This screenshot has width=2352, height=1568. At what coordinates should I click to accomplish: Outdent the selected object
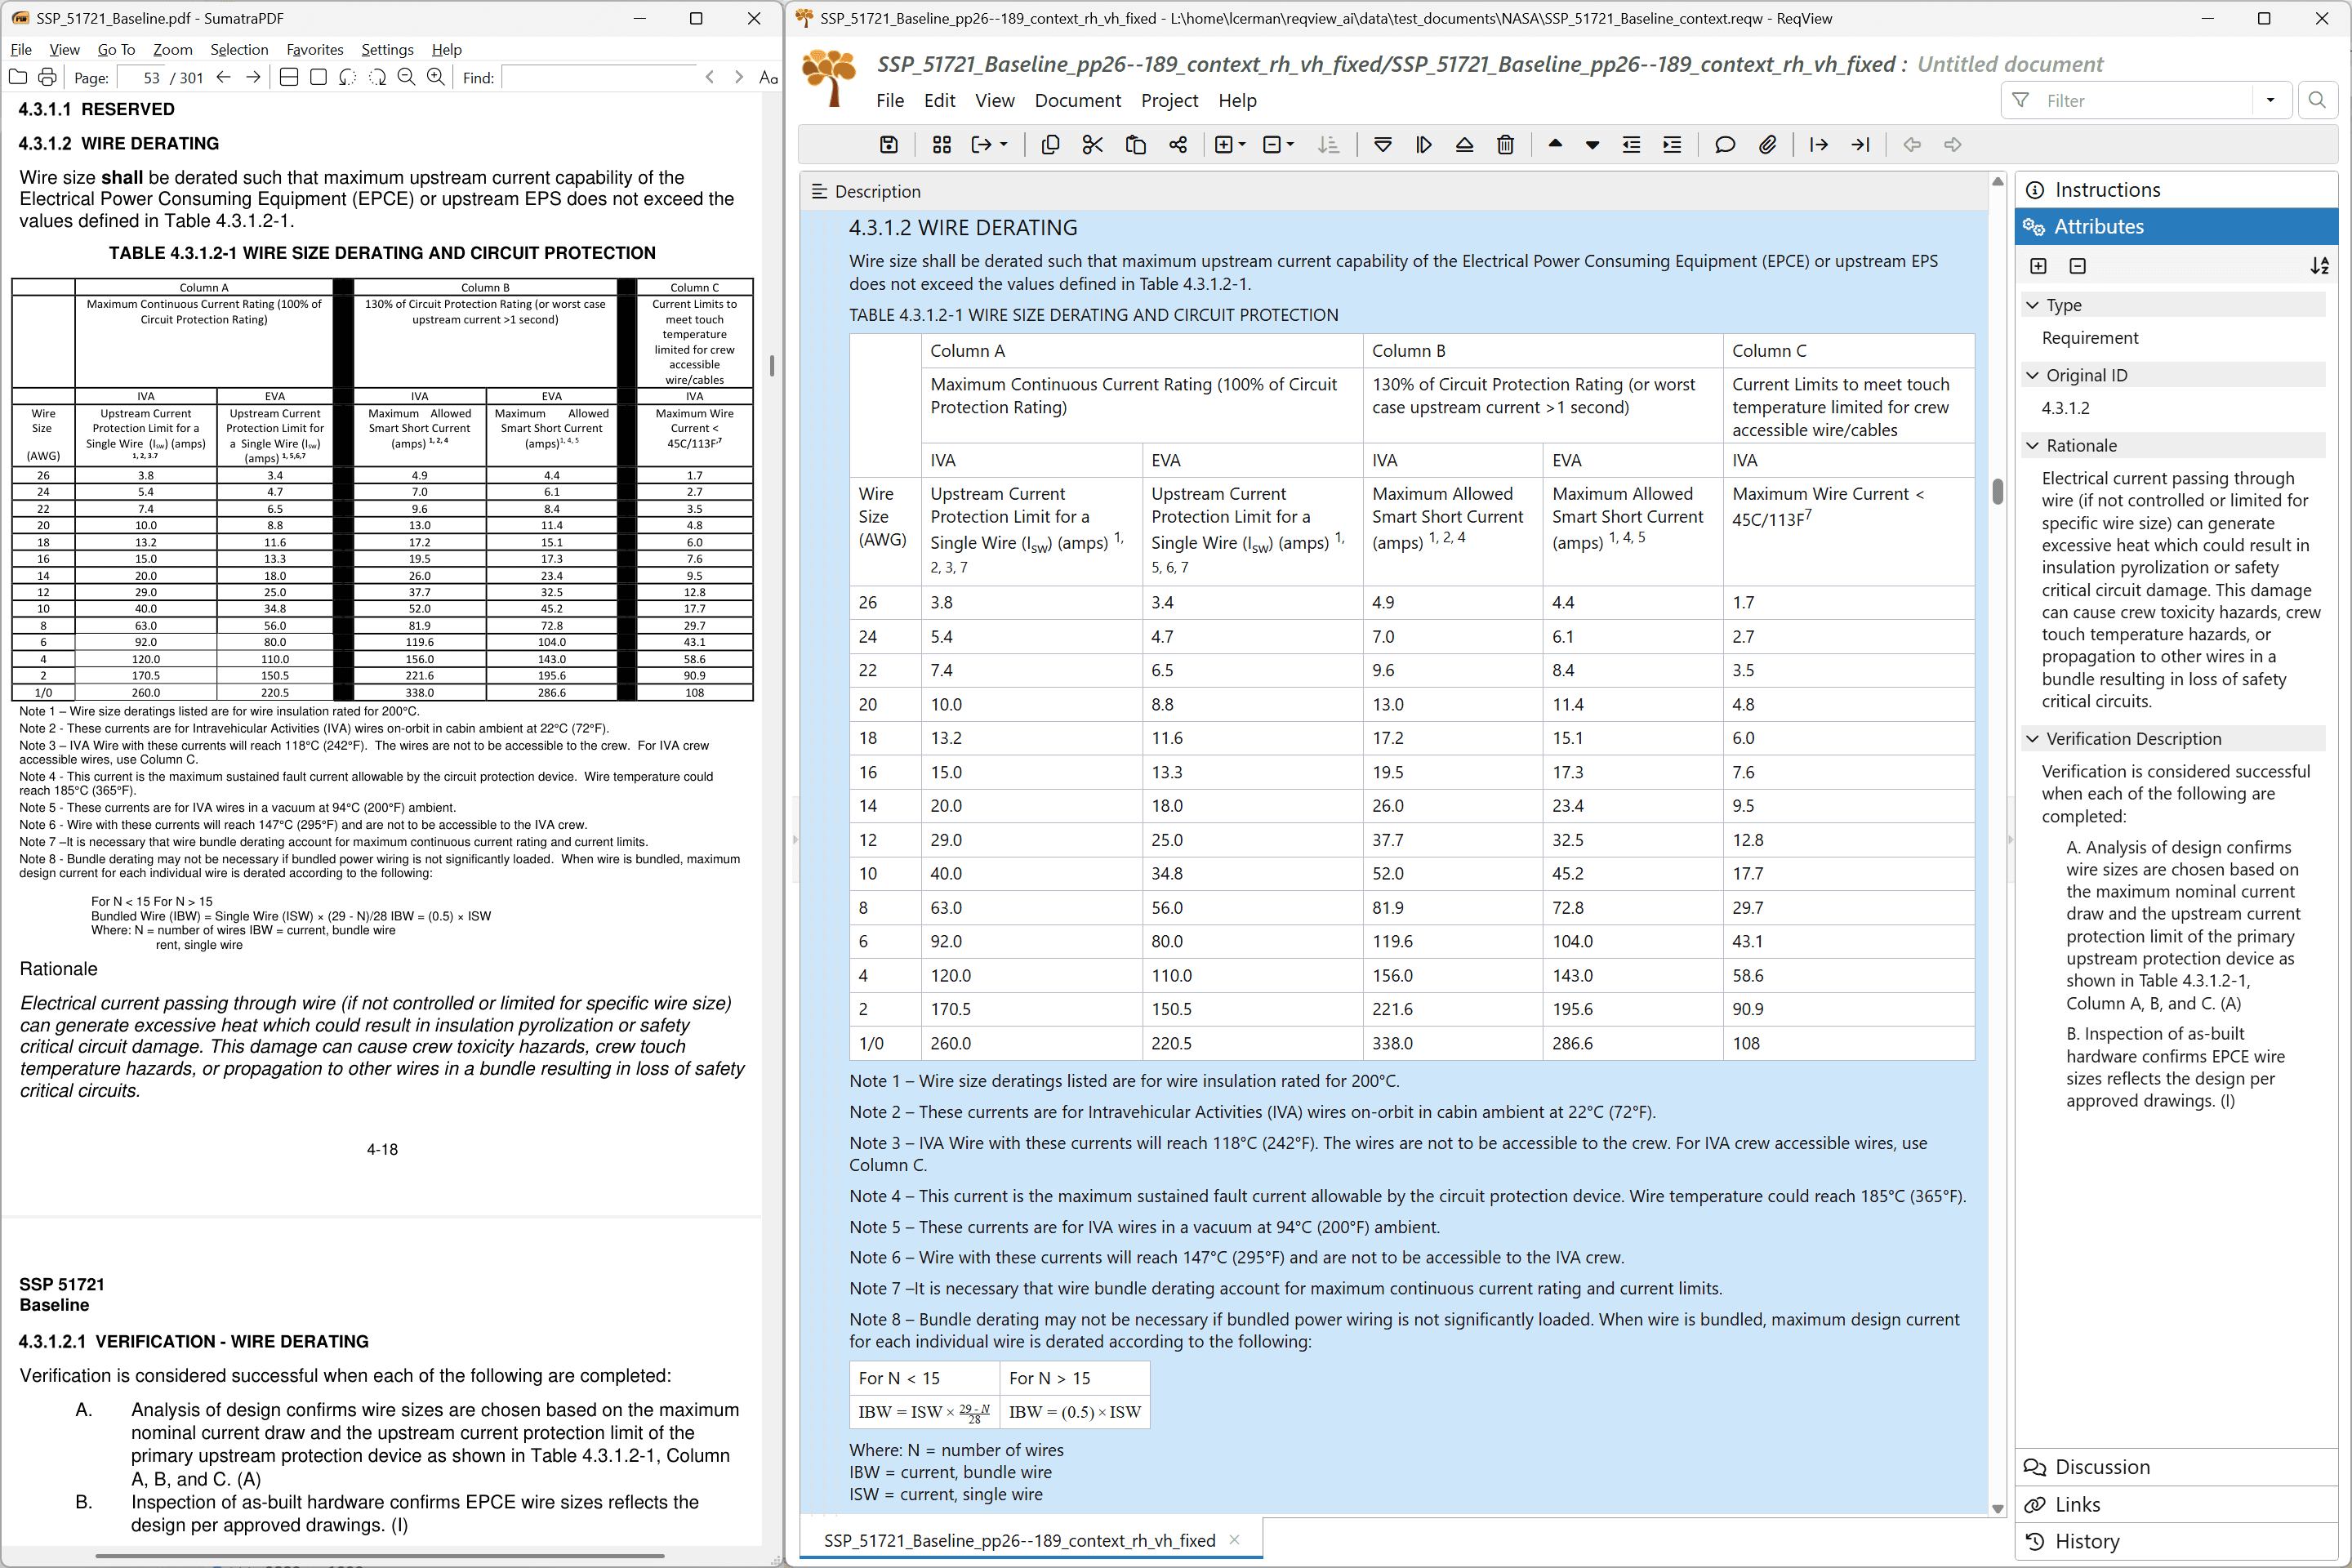tap(1631, 145)
